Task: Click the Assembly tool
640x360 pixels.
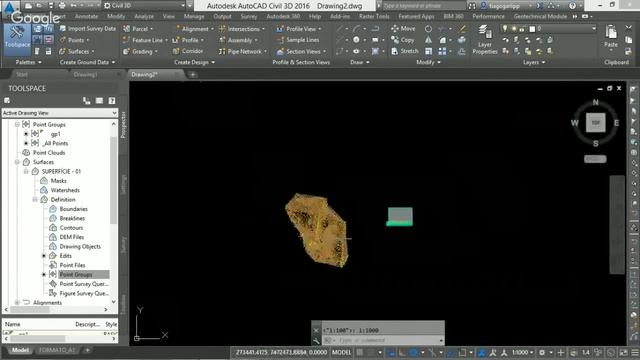Action: click(238, 40)
